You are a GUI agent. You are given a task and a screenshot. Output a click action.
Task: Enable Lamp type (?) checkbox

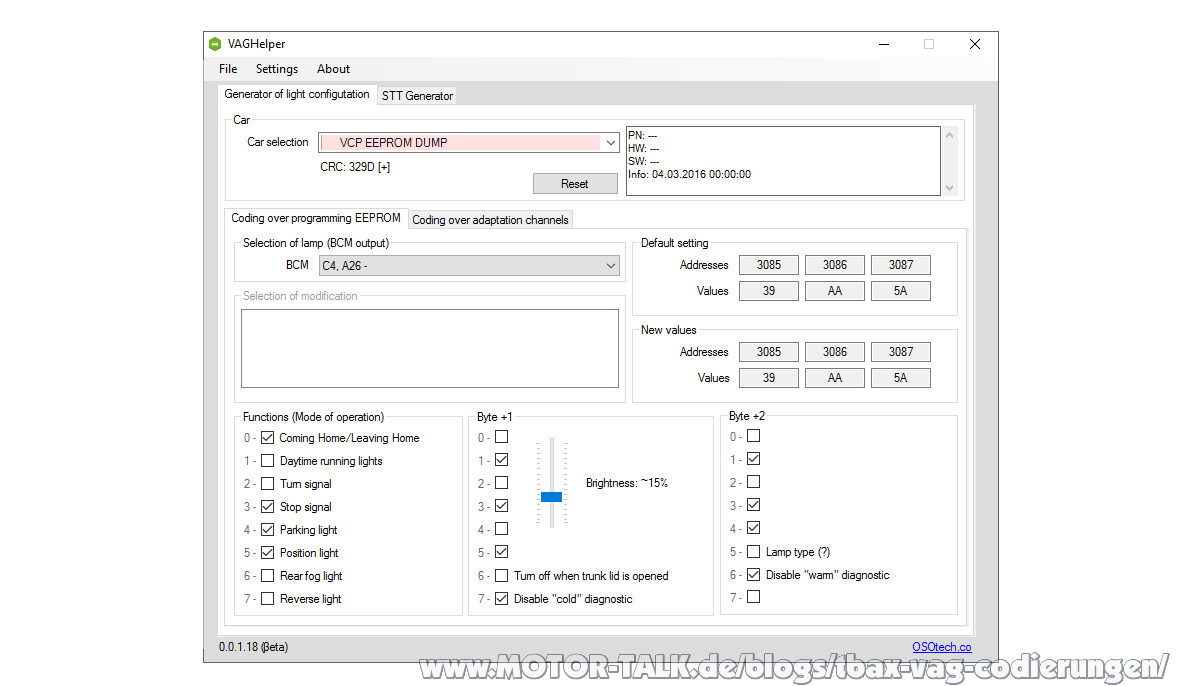click(754, 552)
